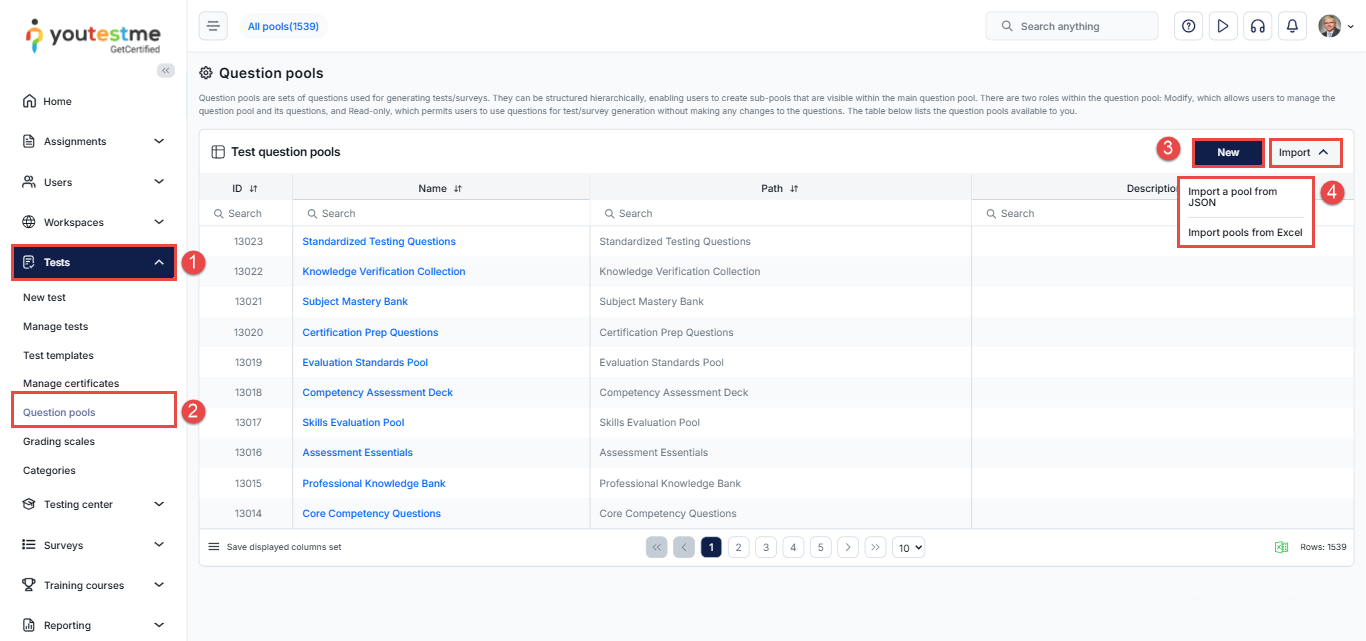
Task: Open the rows per page dropdown
Action: pyautogui.click(x=908, y=547)
